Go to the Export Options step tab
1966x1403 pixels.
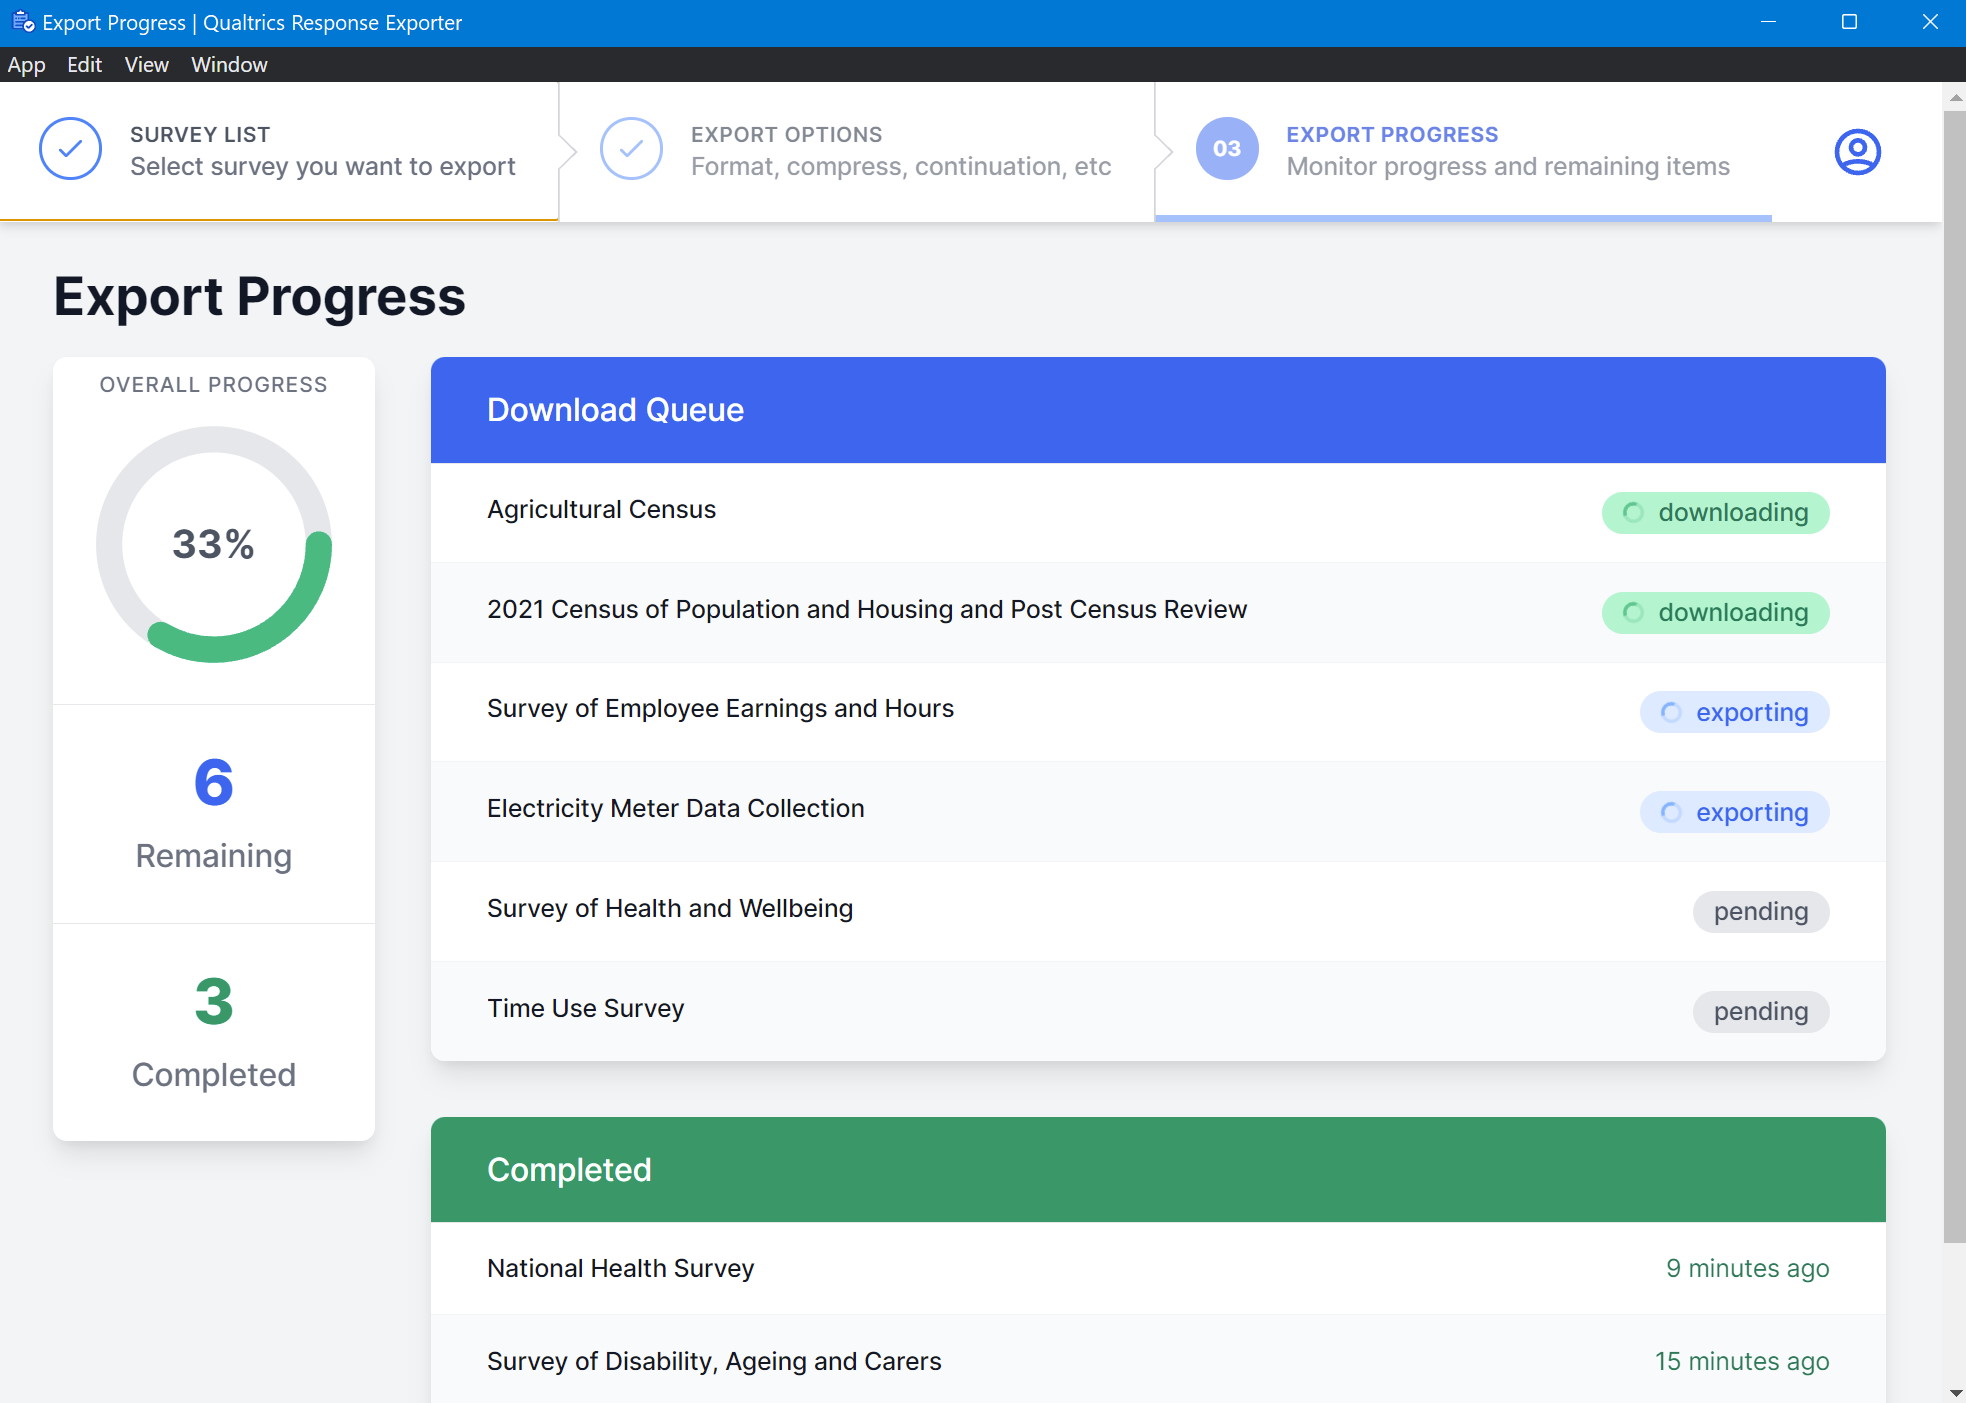point(900,151)
